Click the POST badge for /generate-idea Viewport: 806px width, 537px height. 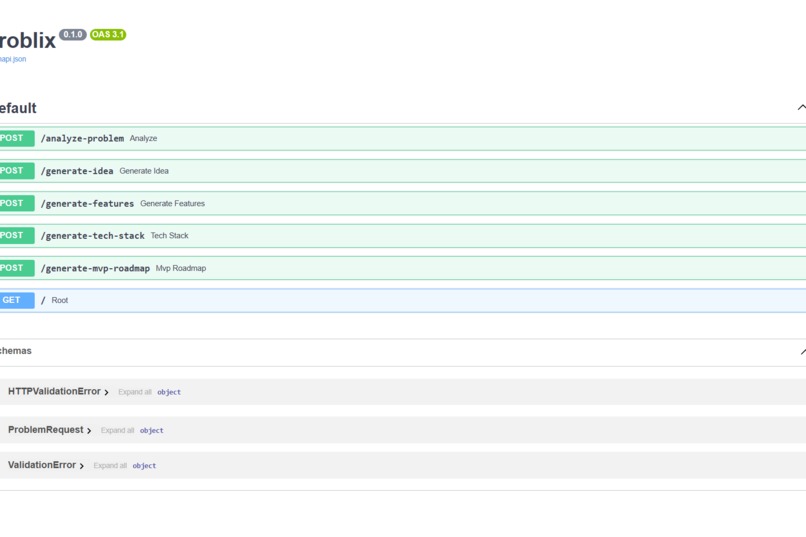tap(16, 171)
